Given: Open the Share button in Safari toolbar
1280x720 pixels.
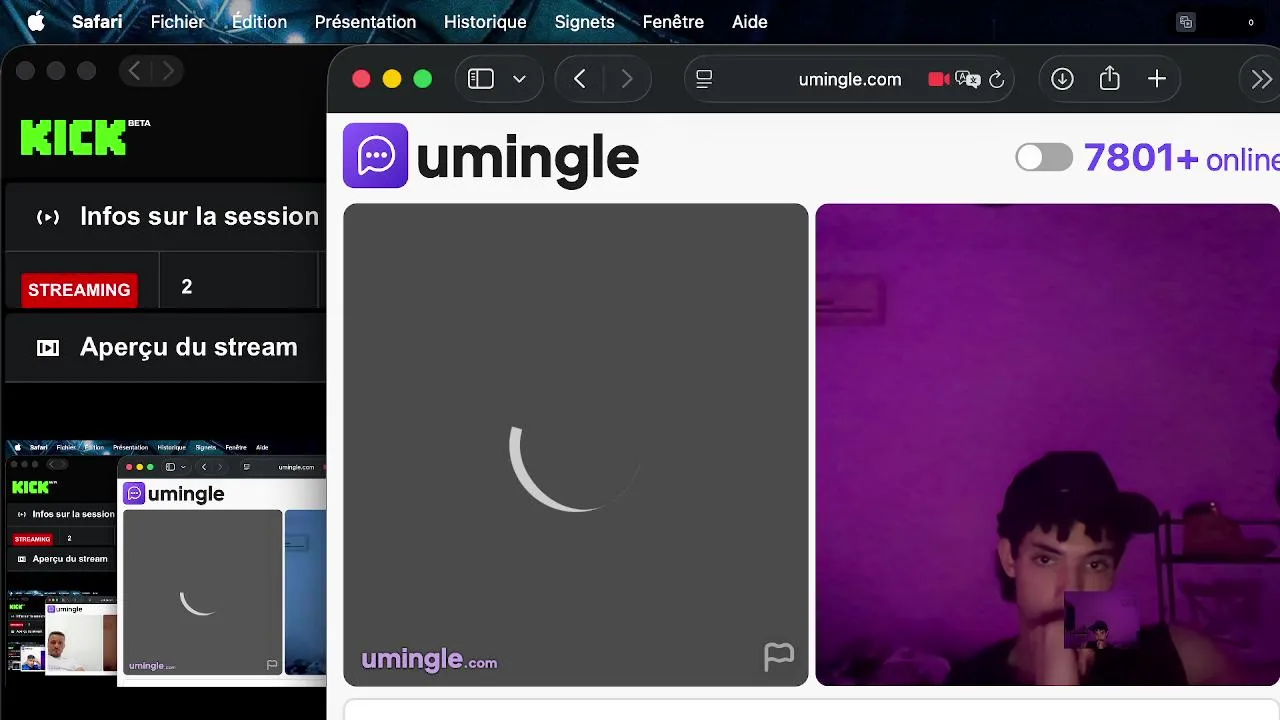Looking at the screenshot, I should (x=1110, y=78).
